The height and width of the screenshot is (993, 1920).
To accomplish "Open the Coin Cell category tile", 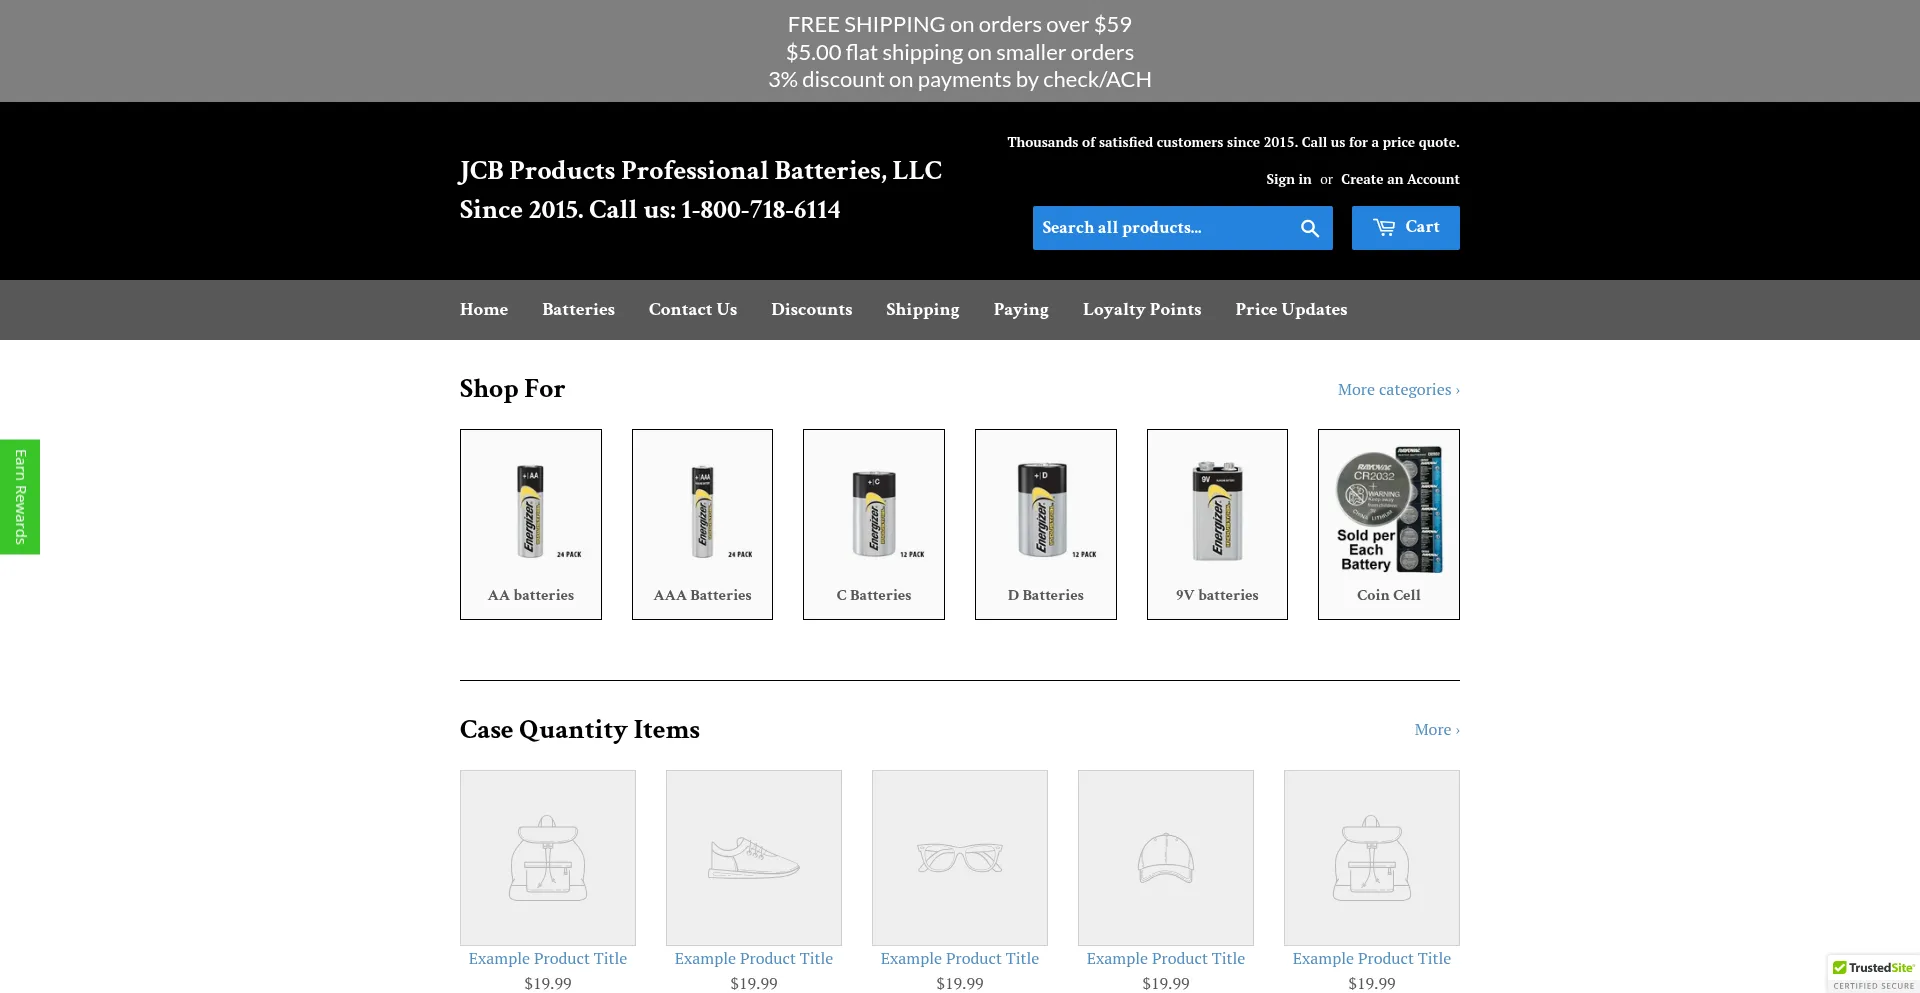I will tap(1388, 524).
